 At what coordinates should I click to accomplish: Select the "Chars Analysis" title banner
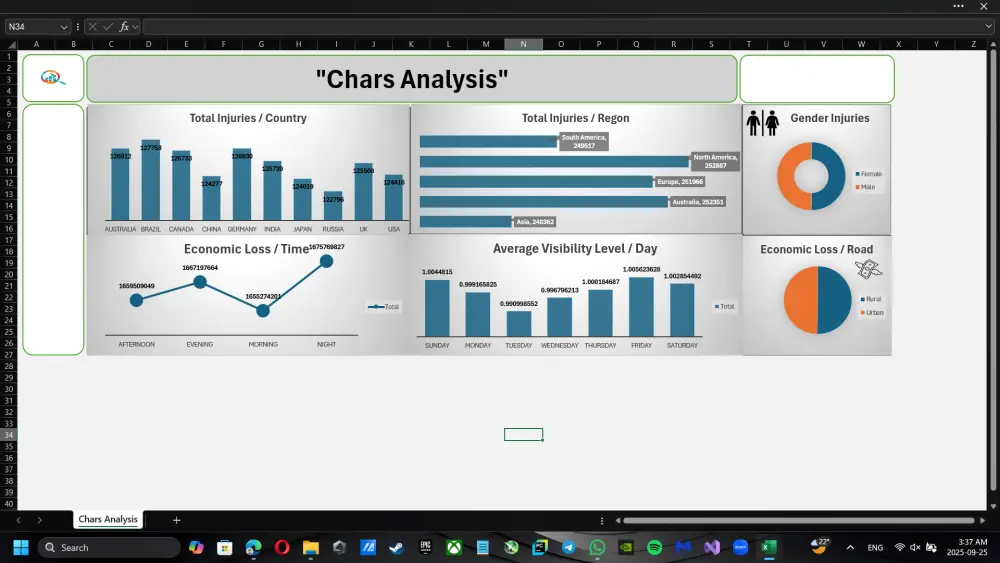tap(412, 79)
